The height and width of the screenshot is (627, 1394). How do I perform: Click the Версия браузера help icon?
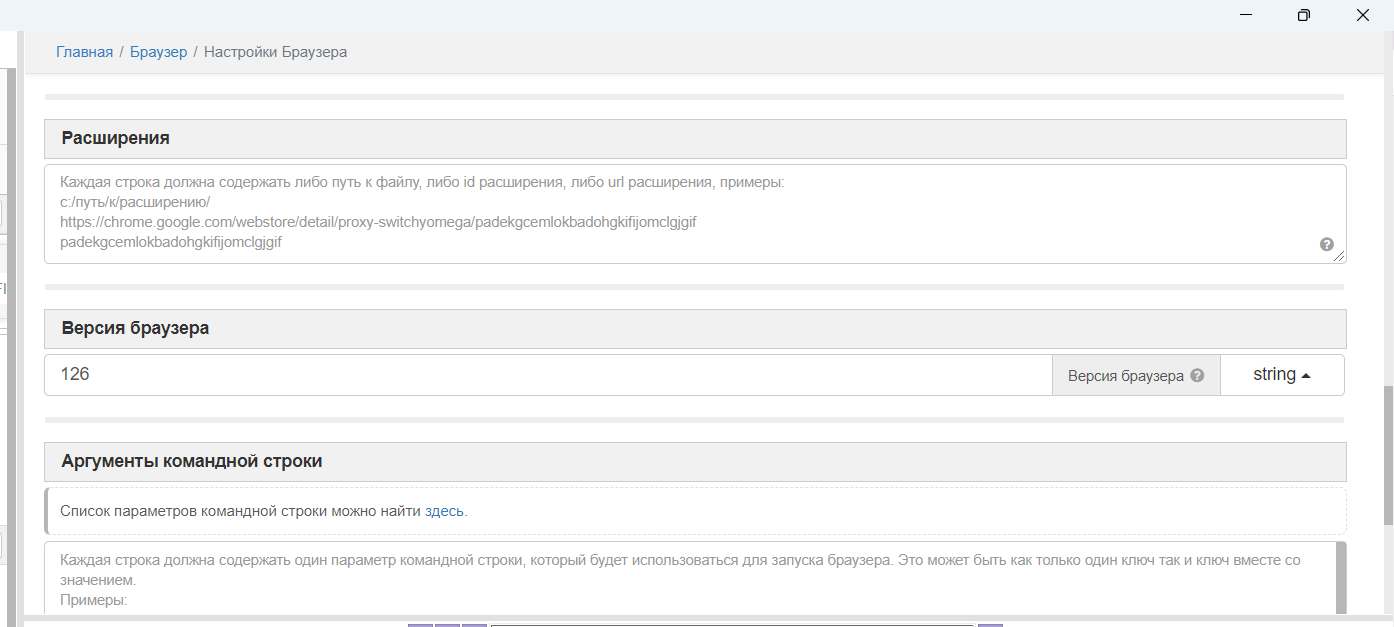(1197, 374)
